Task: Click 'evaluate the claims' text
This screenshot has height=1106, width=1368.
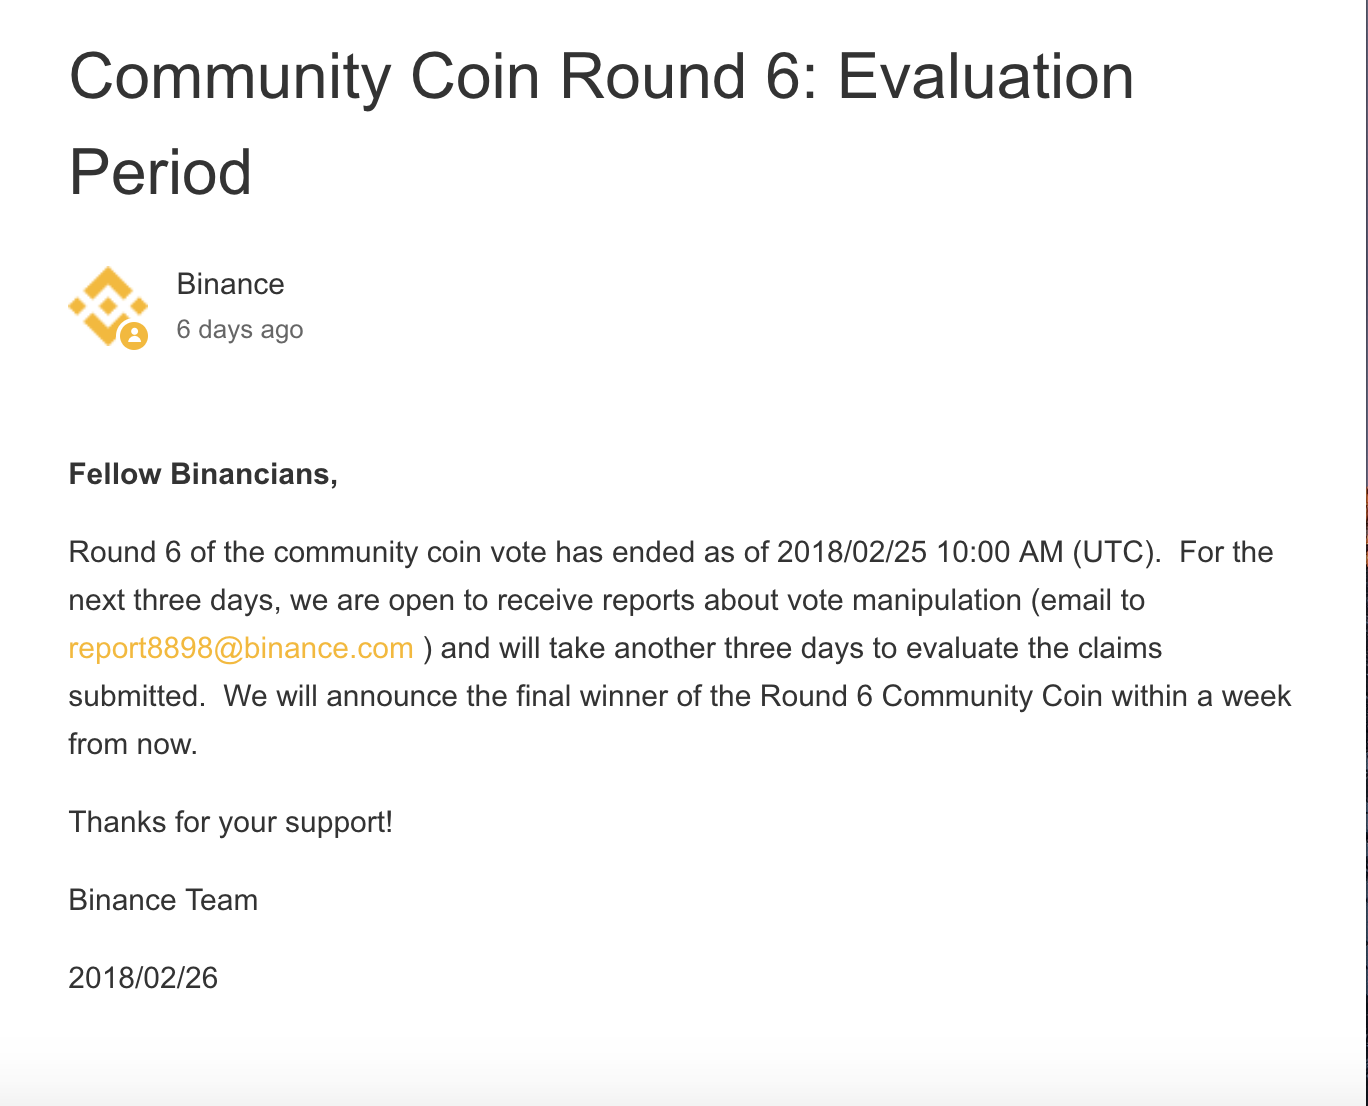Action: click(1034, 648)
